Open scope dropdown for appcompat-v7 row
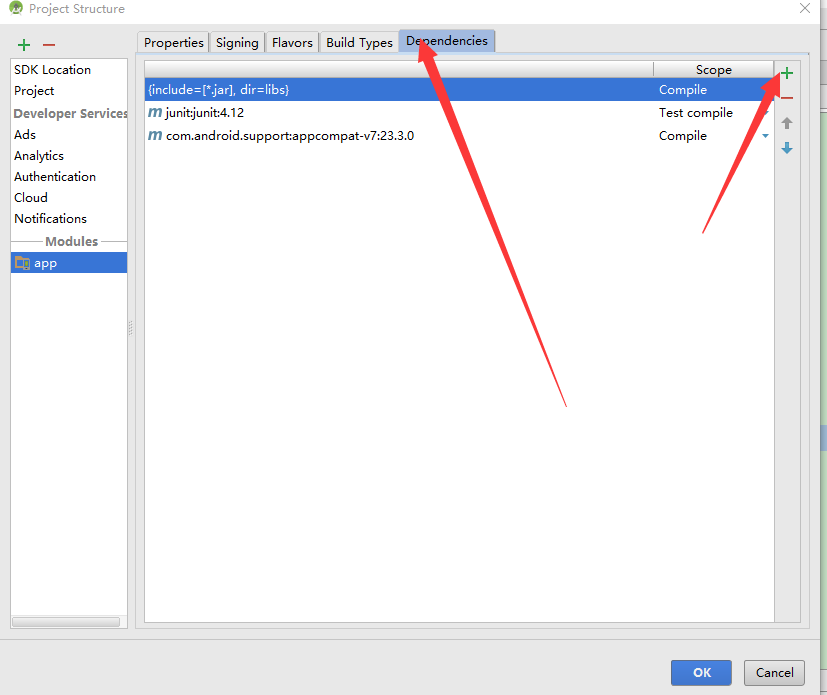The image size is (827, 695). pos(765,136)
